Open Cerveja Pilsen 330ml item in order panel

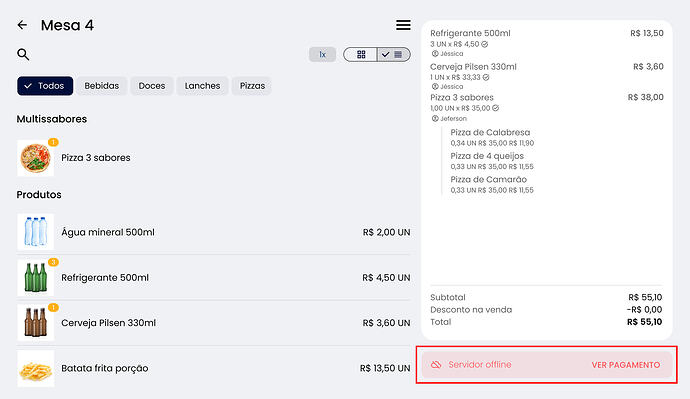[547, 76]
